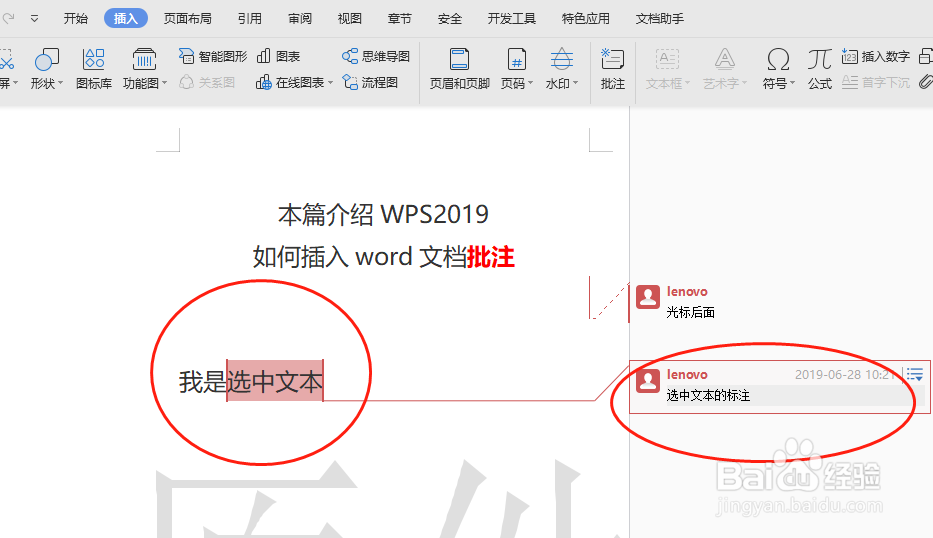Click the Watermark (水印) icon
This screenshot has width=933, height=538.
[x=561, y=60]
